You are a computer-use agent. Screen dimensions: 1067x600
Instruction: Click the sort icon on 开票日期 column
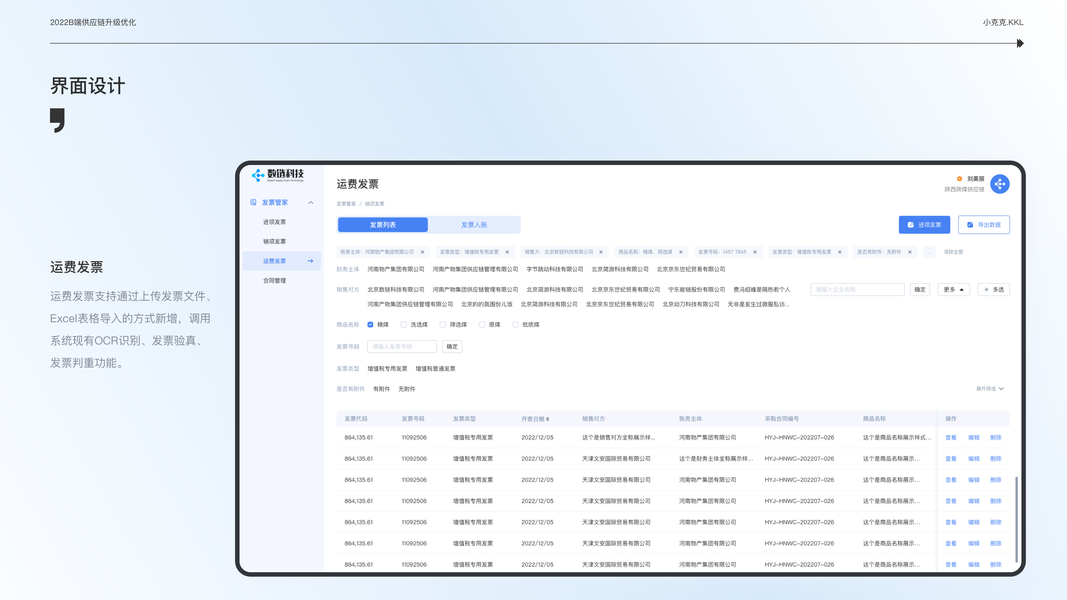(548, 419)
